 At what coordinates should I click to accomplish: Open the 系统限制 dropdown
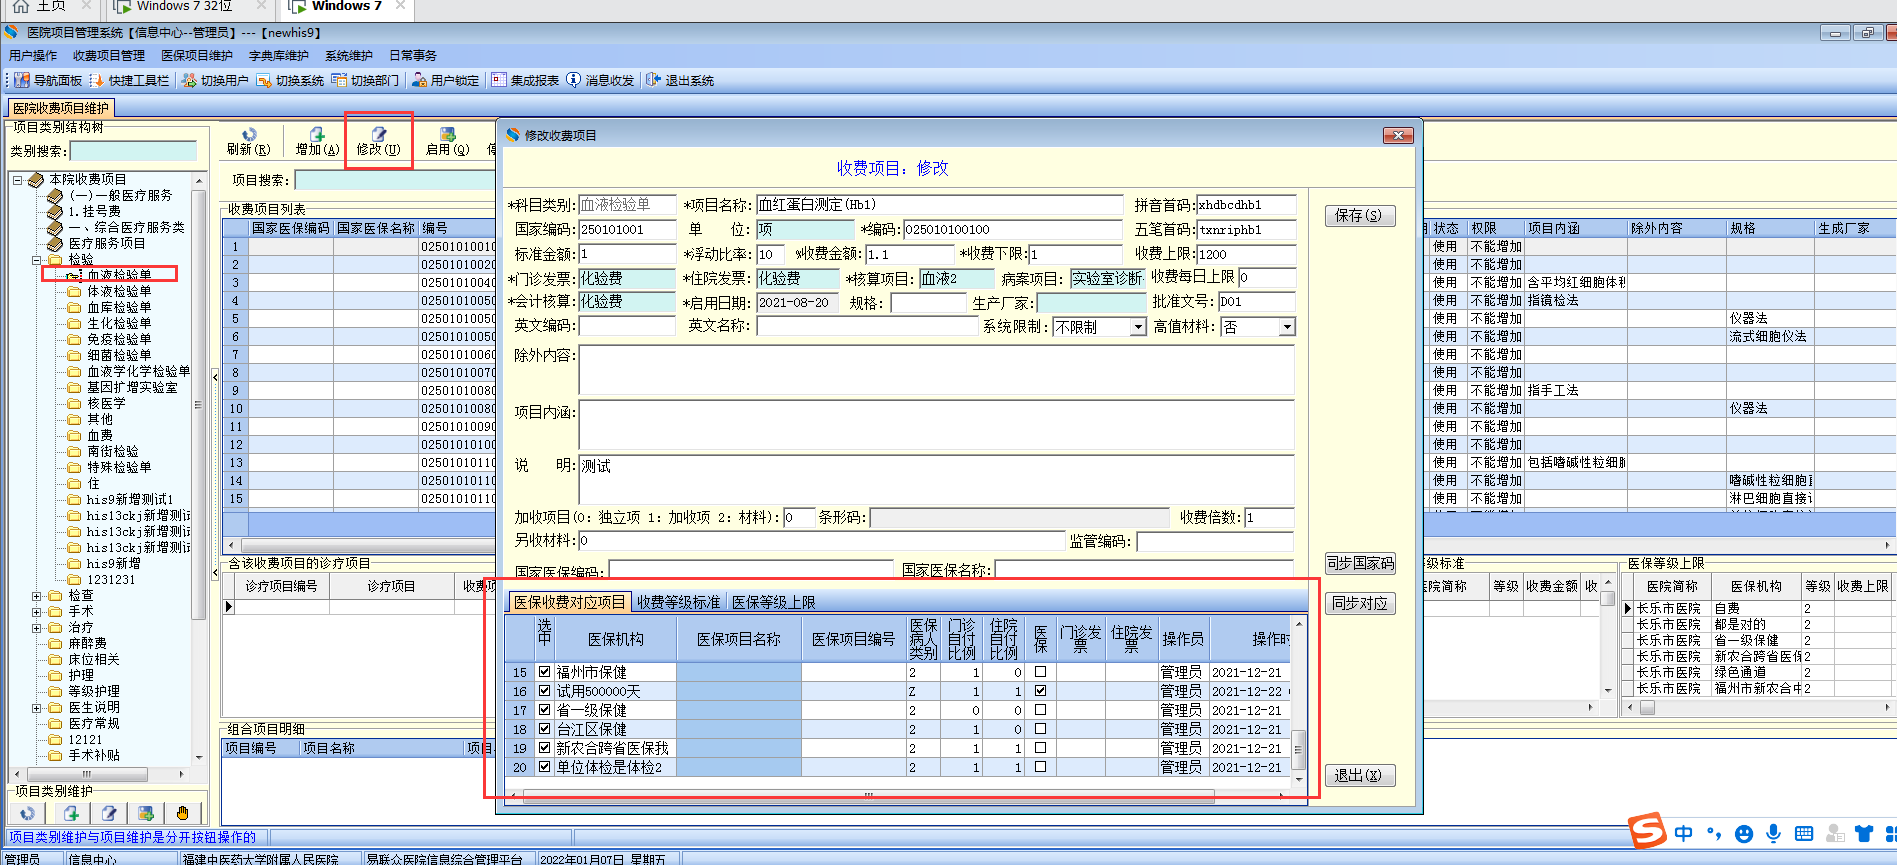1137,327
